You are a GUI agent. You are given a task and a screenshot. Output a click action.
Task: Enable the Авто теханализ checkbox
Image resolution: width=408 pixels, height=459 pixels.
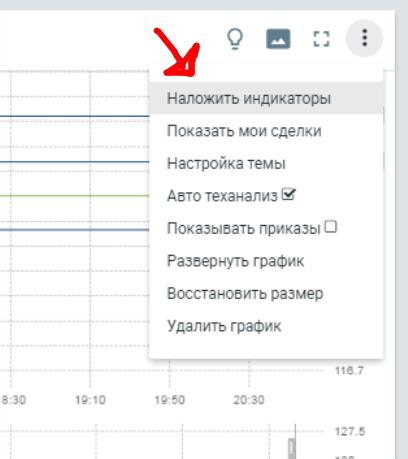pyautogui.click(x=289, y=194)
